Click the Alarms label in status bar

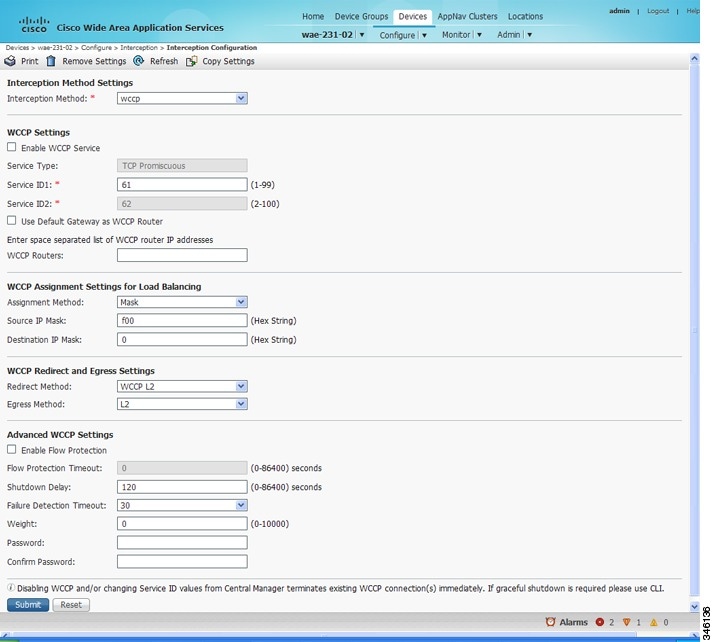574,622
